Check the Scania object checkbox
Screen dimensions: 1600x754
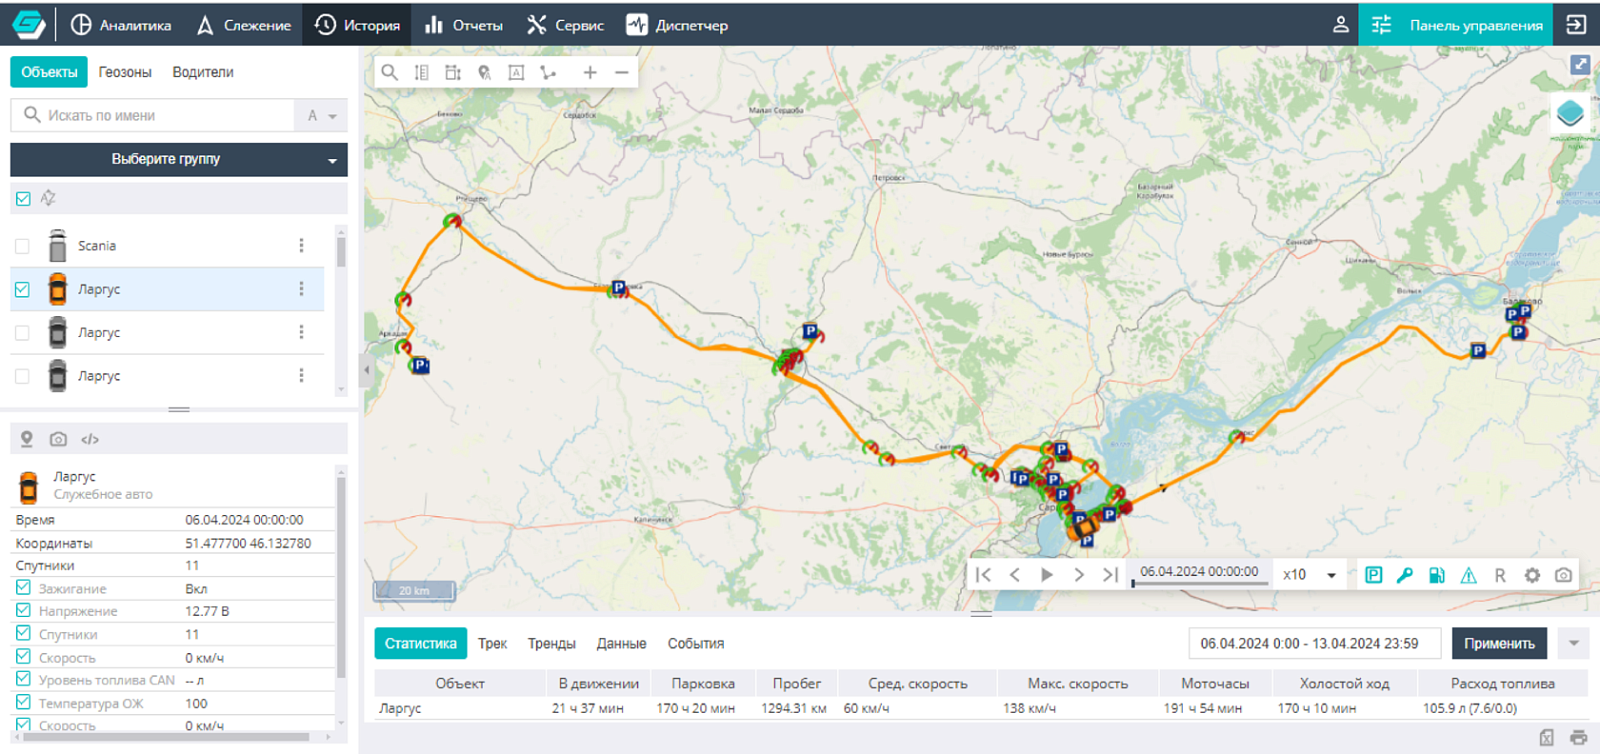click(22, 246)
